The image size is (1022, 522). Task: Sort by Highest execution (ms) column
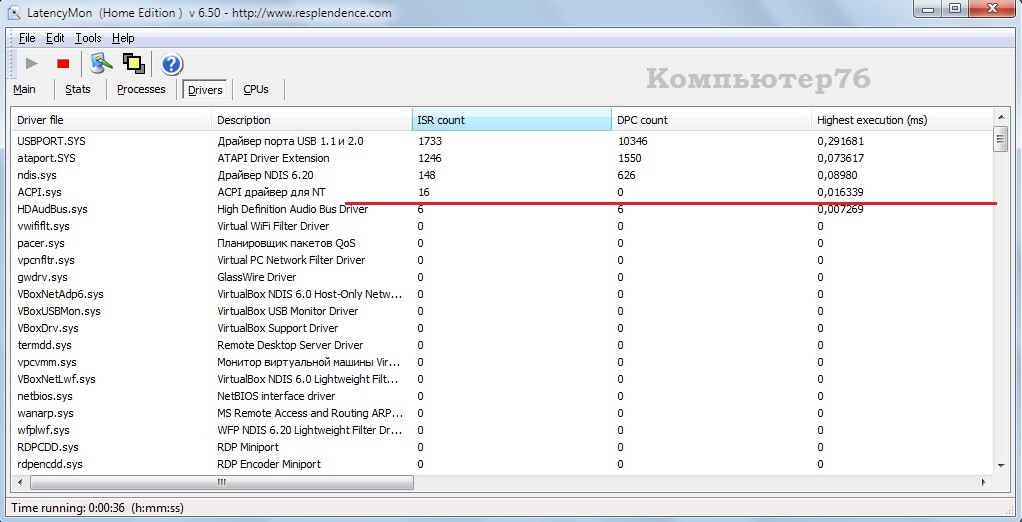(900, 120)
